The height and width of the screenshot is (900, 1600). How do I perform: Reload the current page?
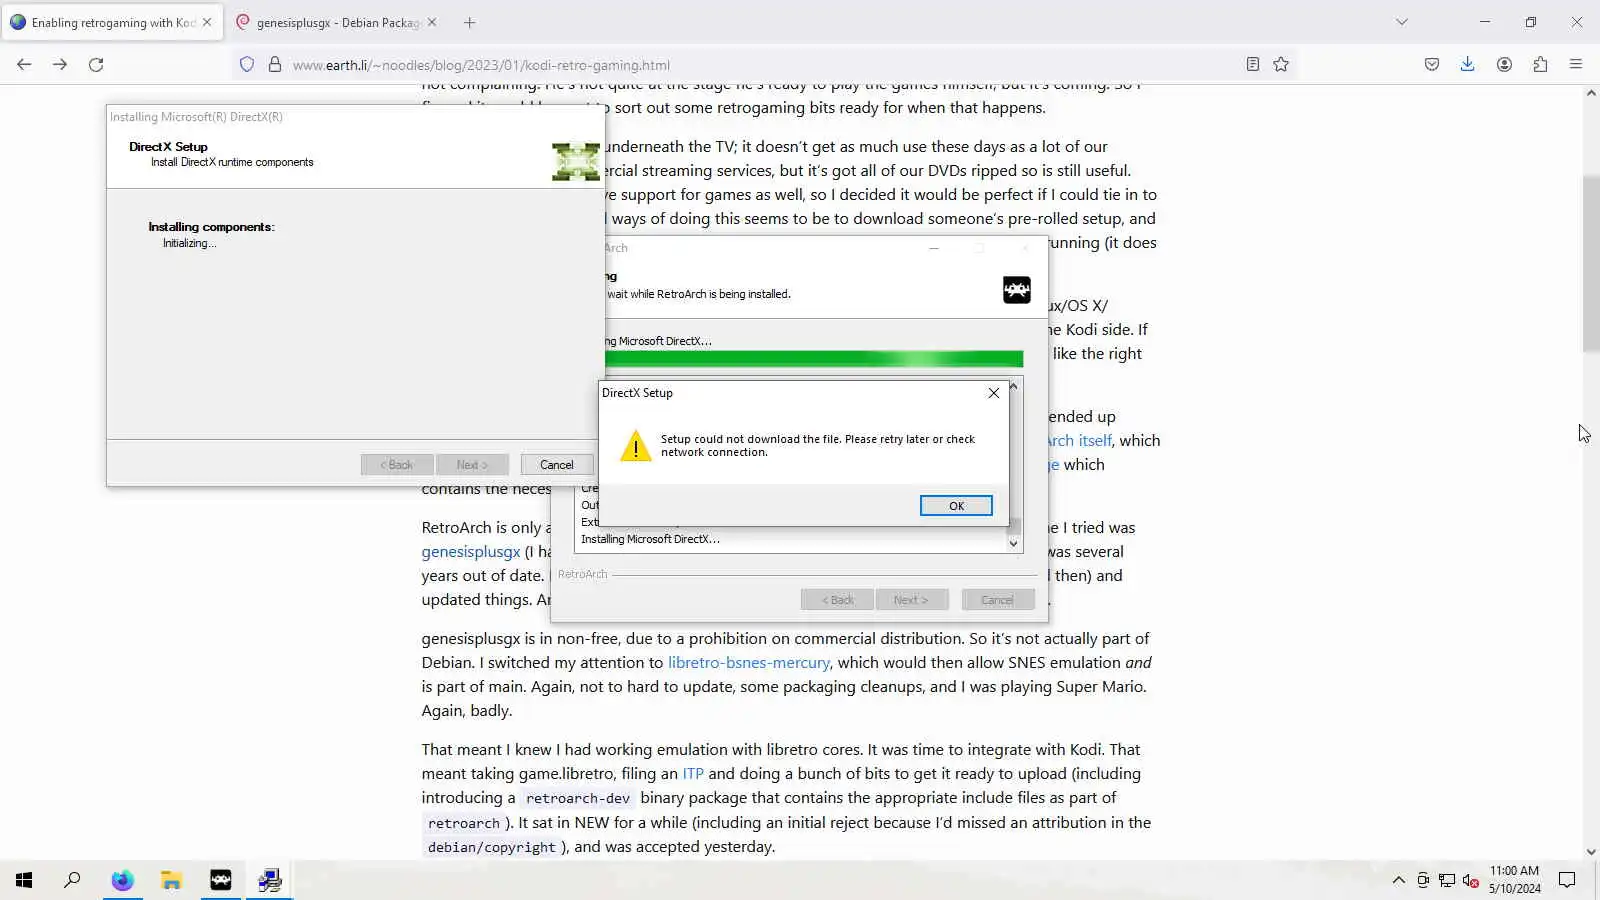pos(96,65)
